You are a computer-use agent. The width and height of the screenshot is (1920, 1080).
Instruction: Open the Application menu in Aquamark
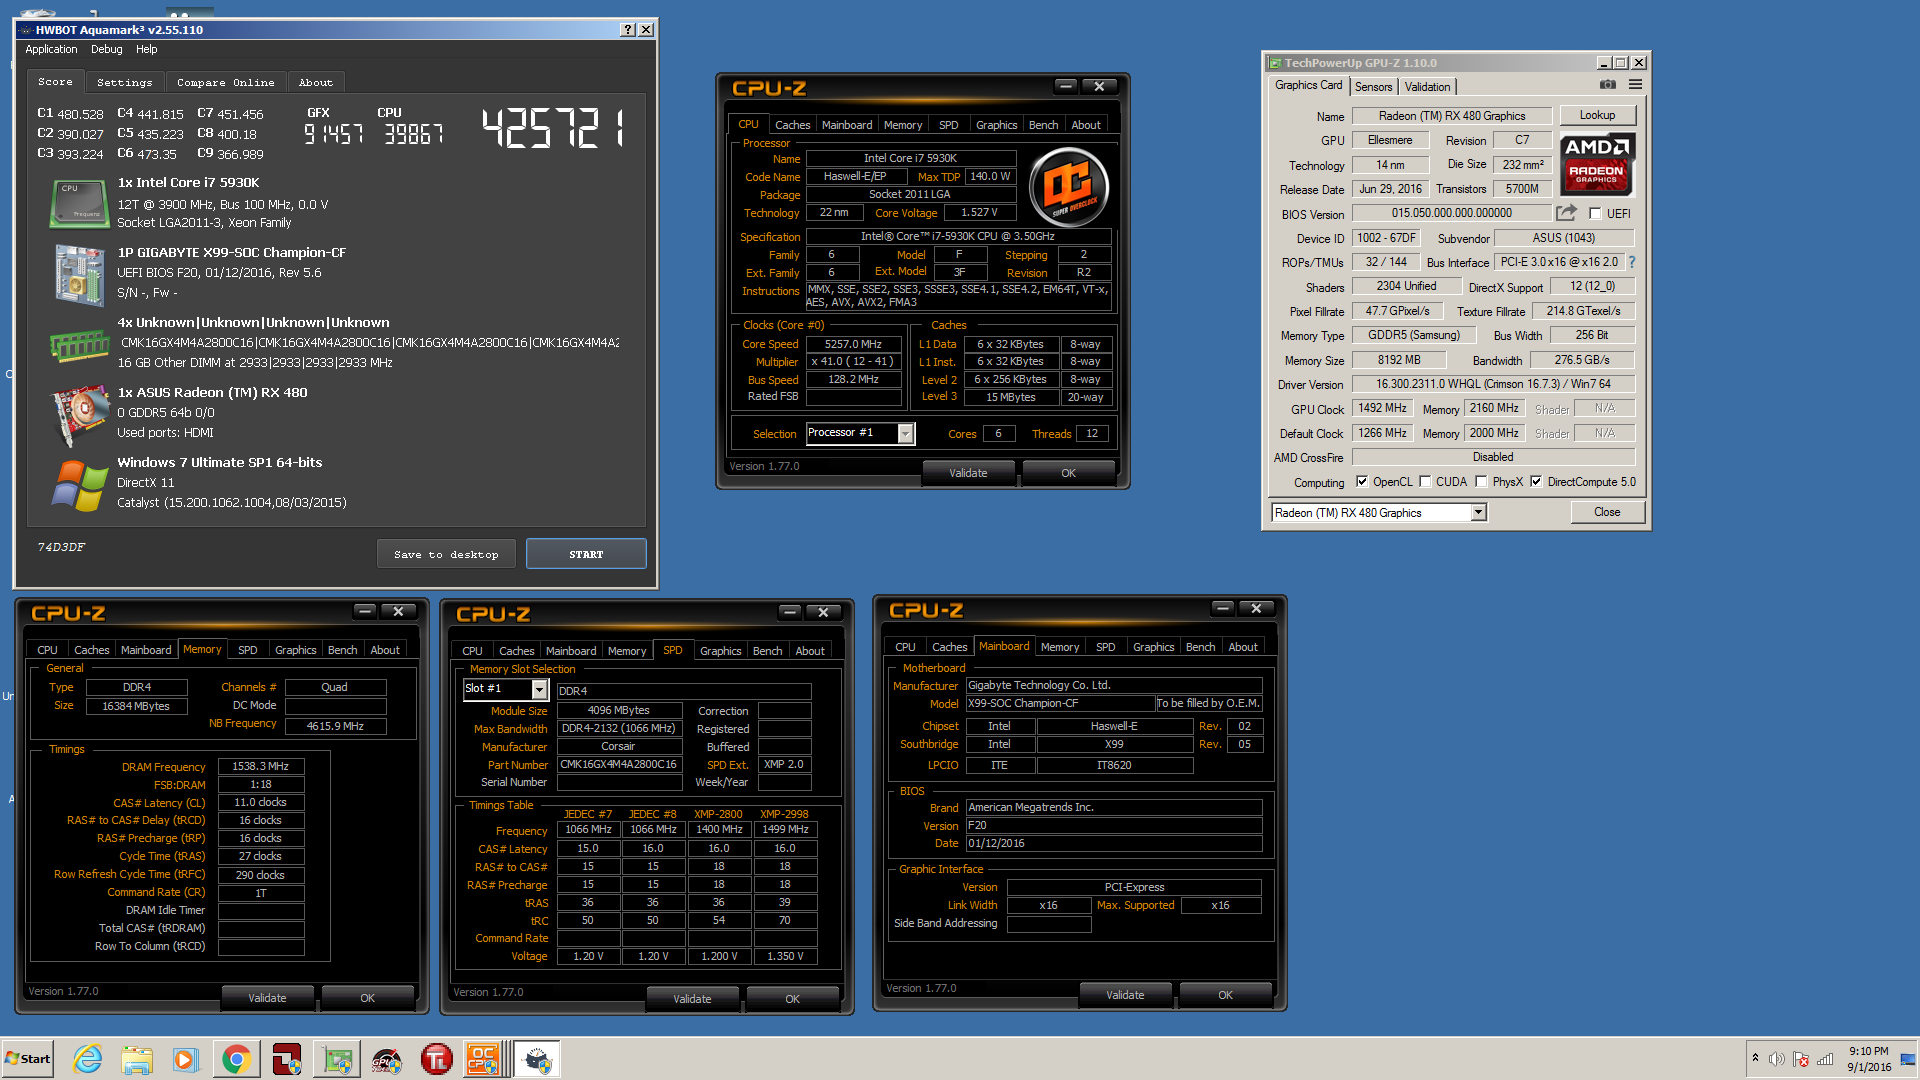click(x=51, y=49)
